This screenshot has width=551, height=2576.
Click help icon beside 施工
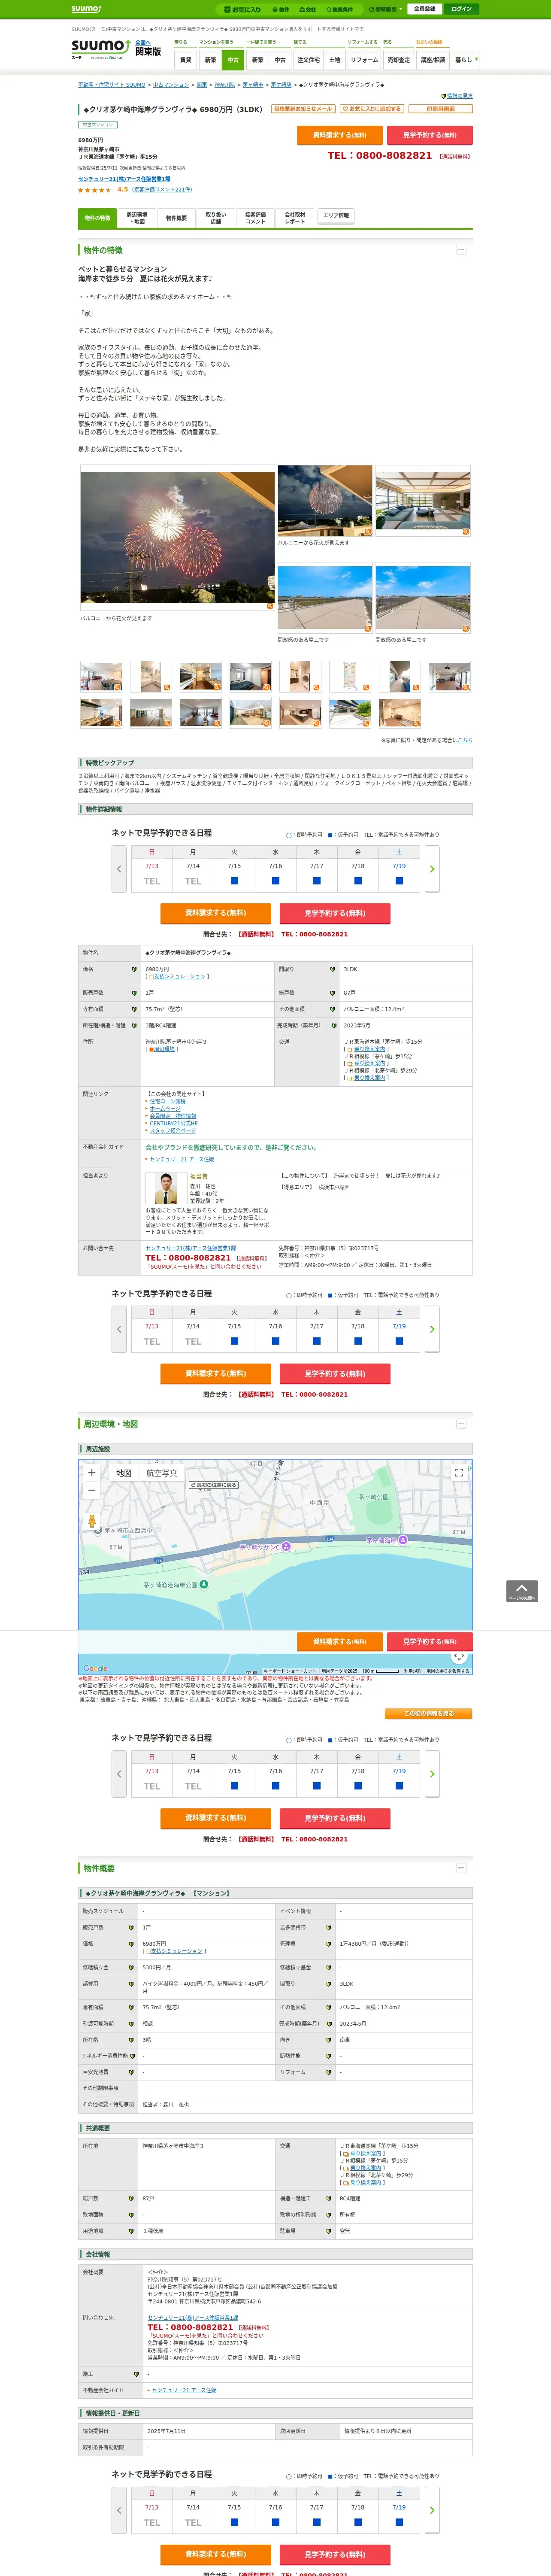136,2374
